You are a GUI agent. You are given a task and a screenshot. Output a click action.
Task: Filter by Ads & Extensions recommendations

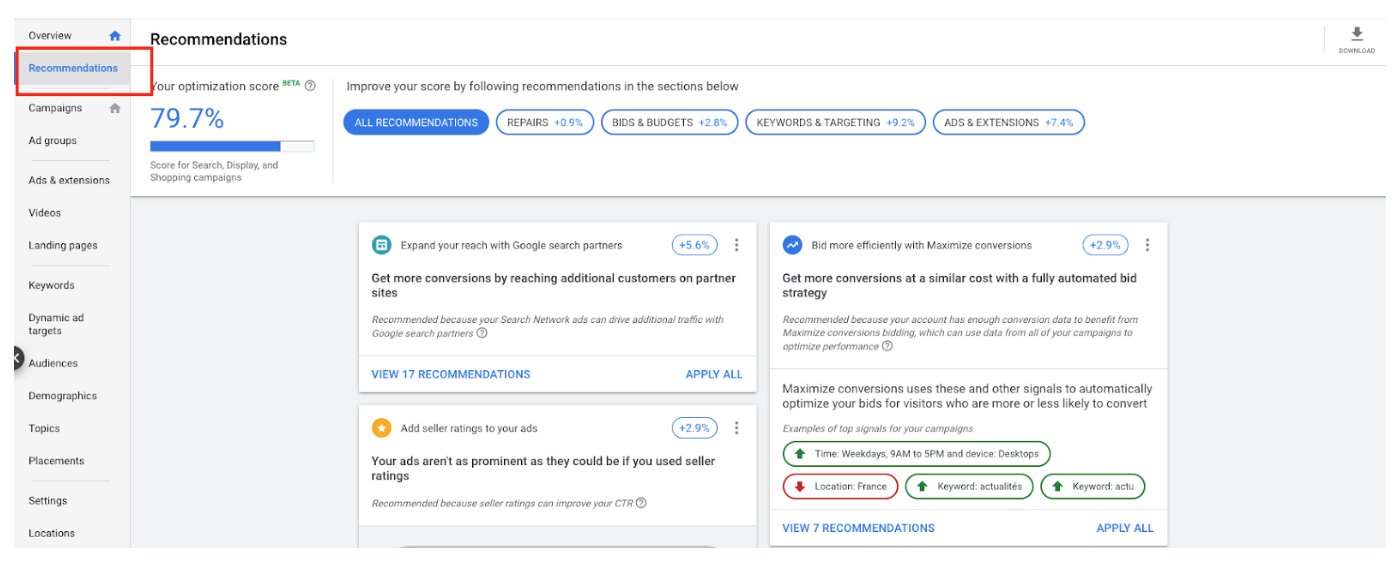coord(1008,122)
